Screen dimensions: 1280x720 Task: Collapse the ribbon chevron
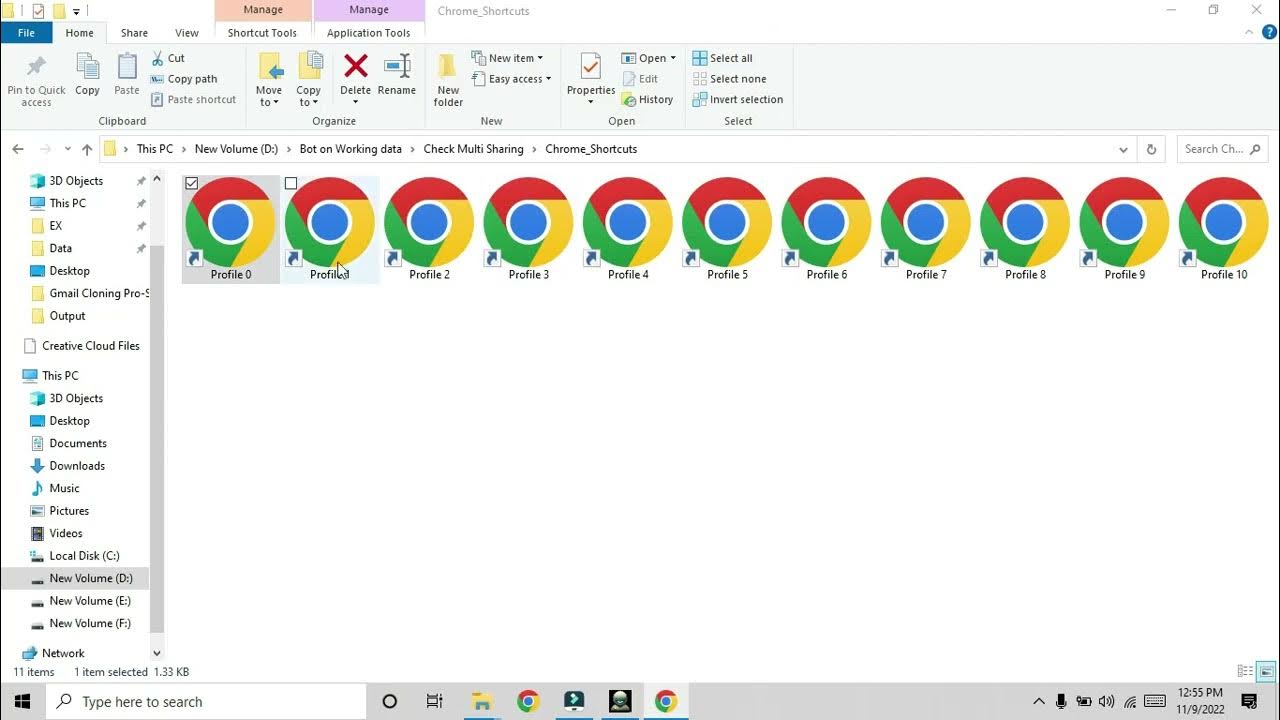coord(1250,32)
